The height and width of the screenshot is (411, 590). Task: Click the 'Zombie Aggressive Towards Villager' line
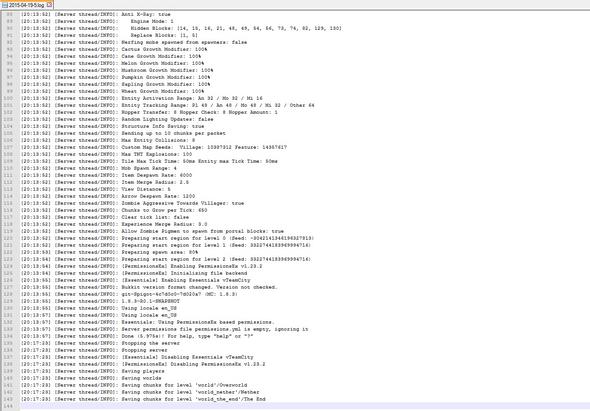(x=132, y=203)
